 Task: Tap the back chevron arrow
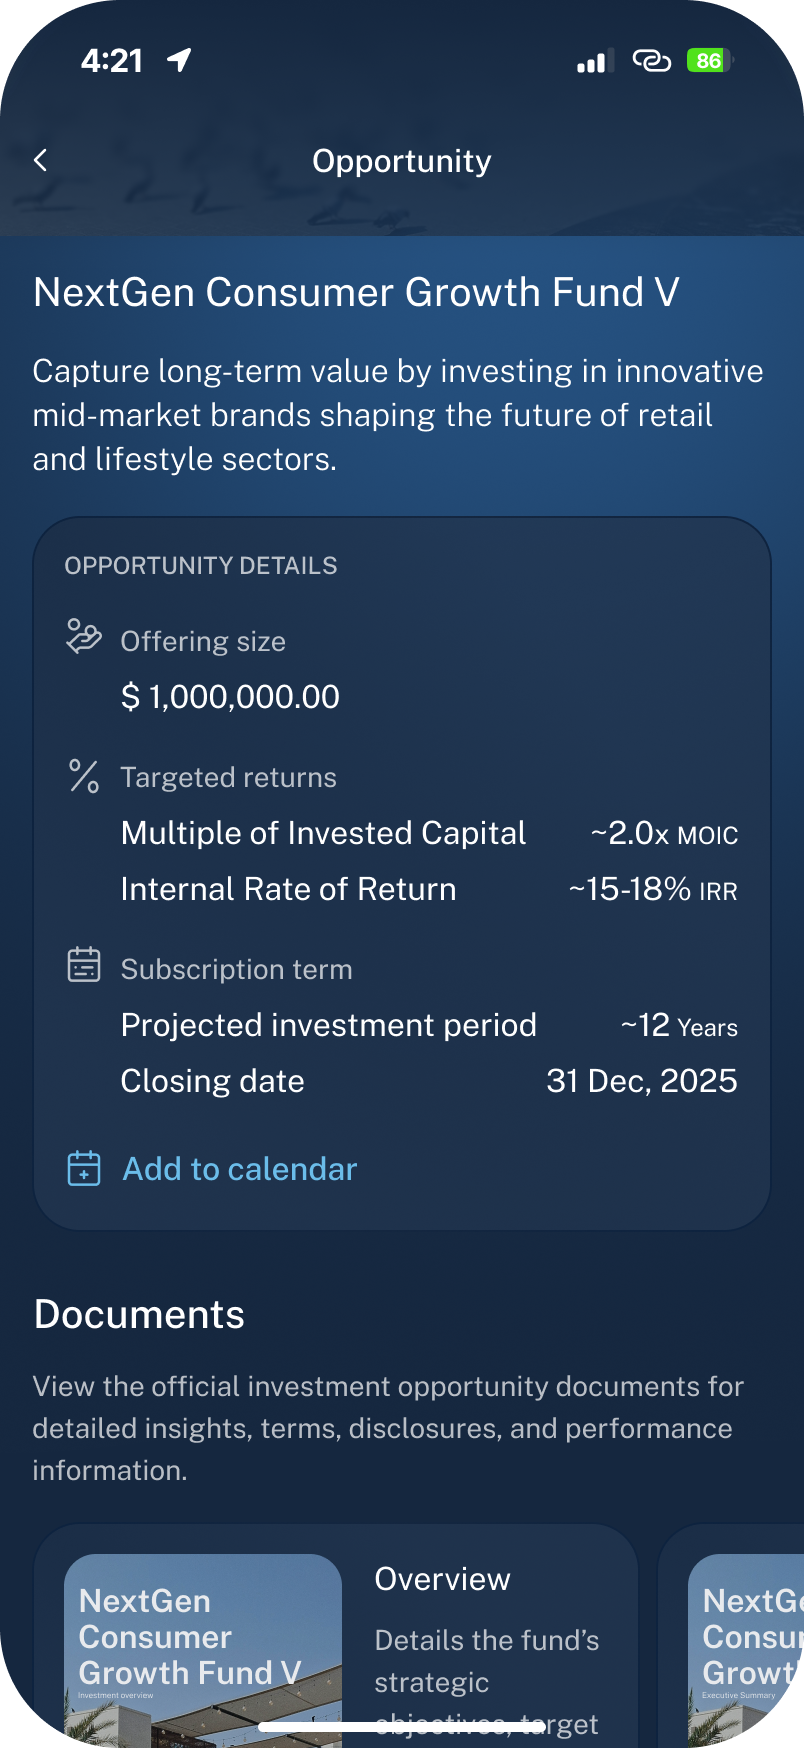click(41, 160)
